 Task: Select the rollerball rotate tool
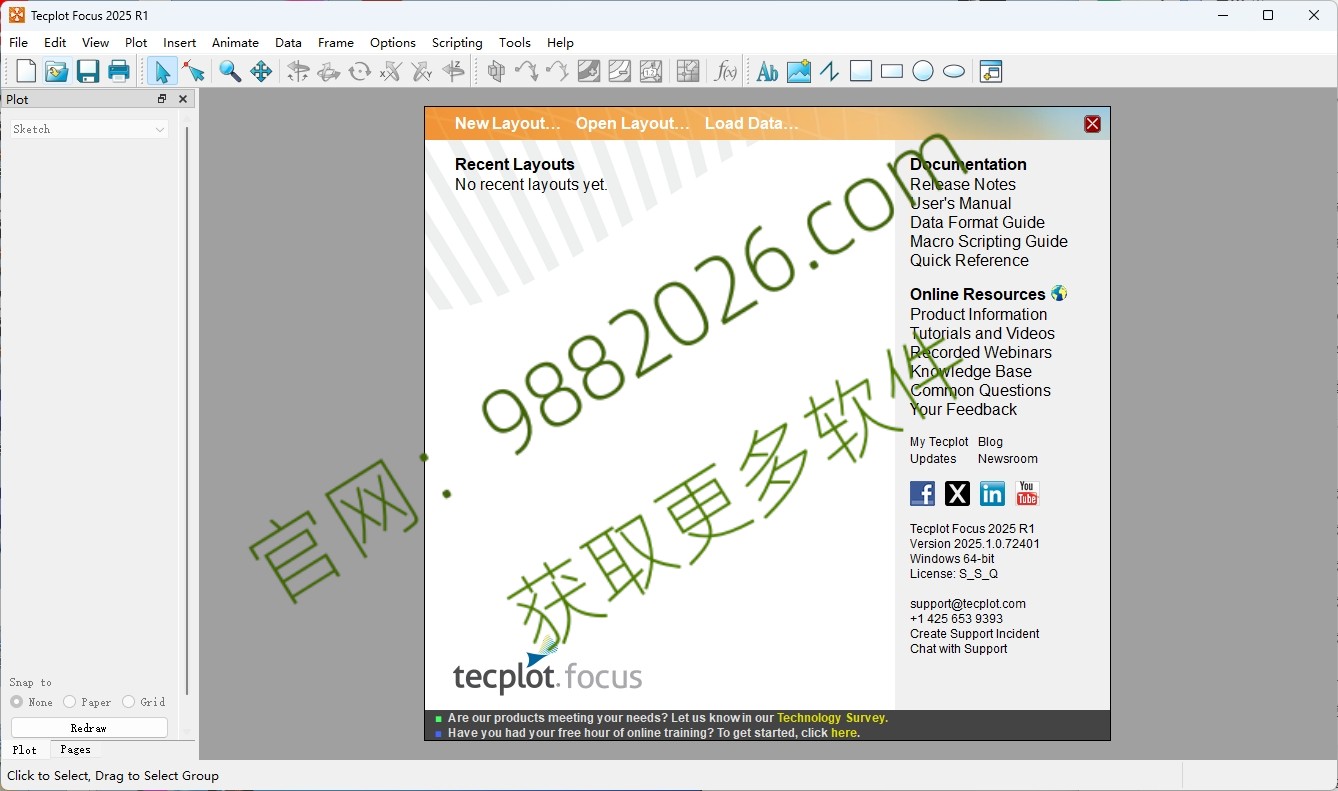329,71
